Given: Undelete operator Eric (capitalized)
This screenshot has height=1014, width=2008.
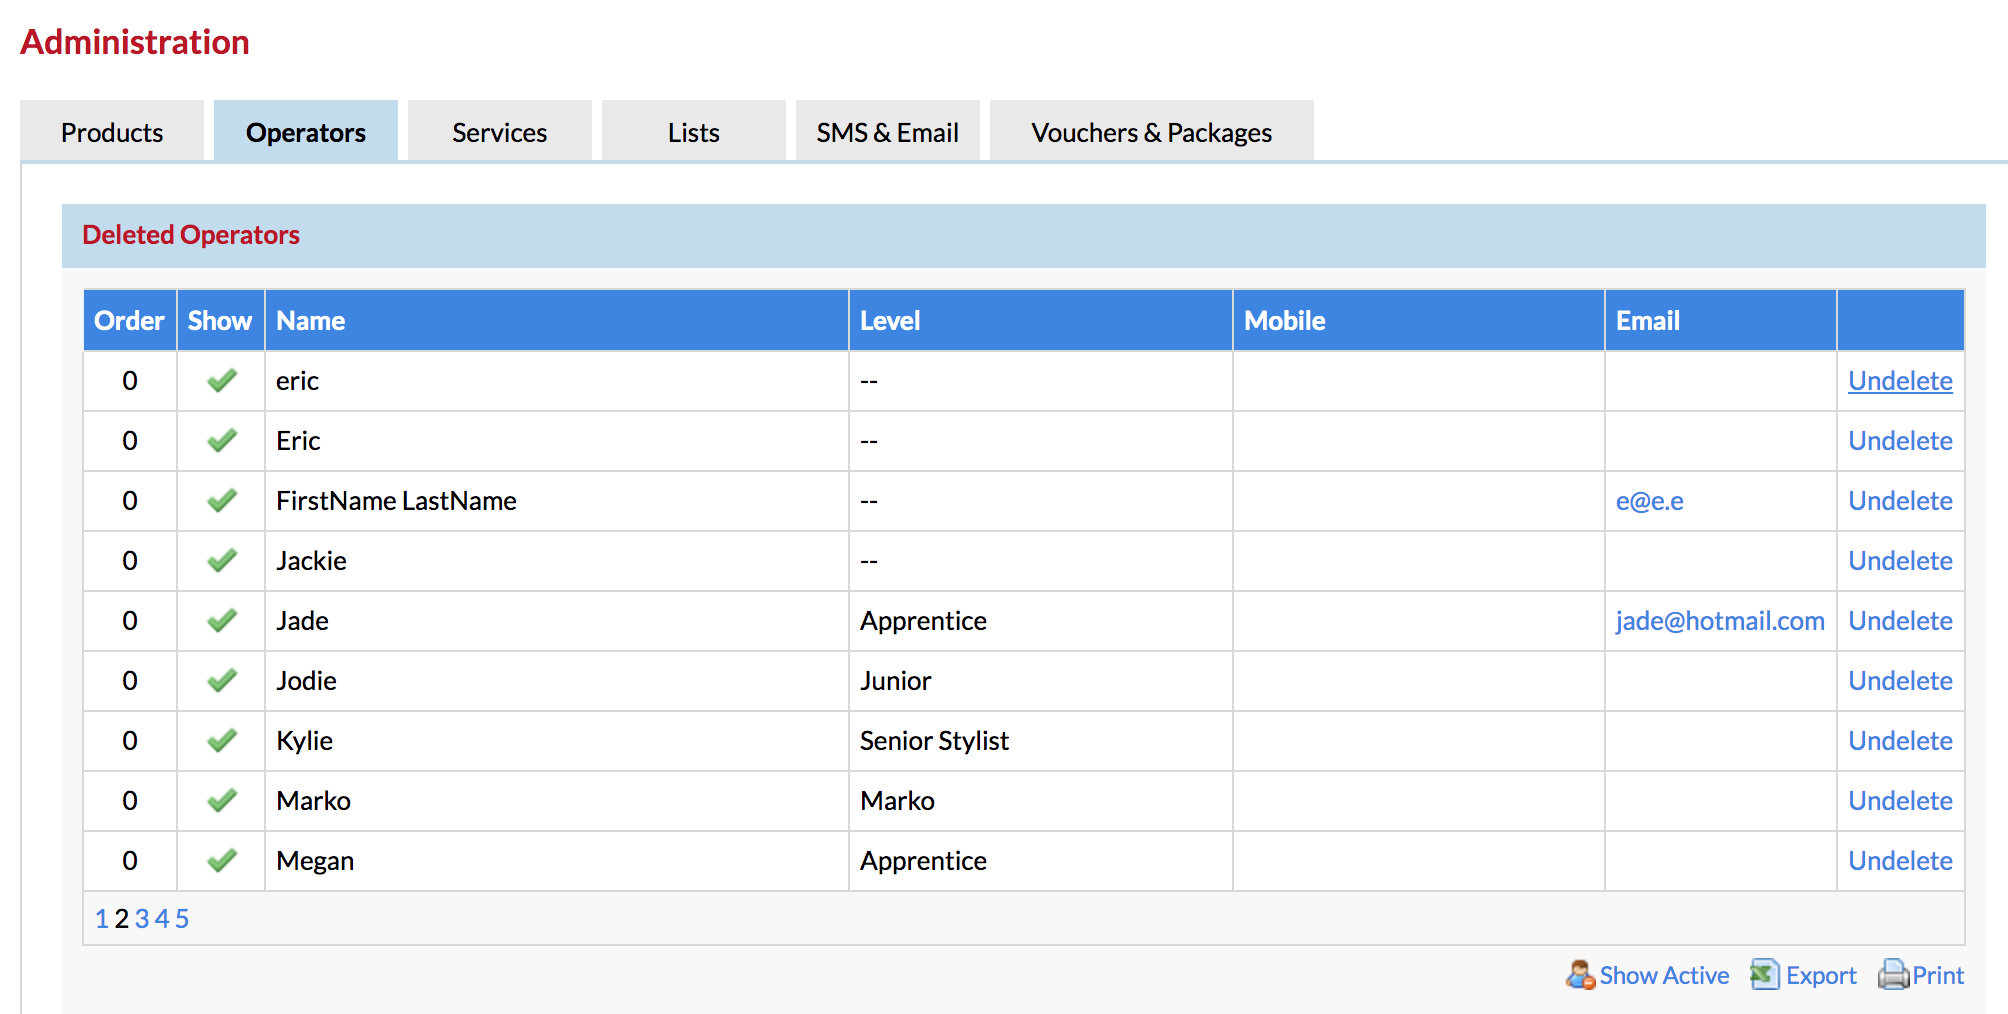Looking at the screenshot, I should point(1900,441).
